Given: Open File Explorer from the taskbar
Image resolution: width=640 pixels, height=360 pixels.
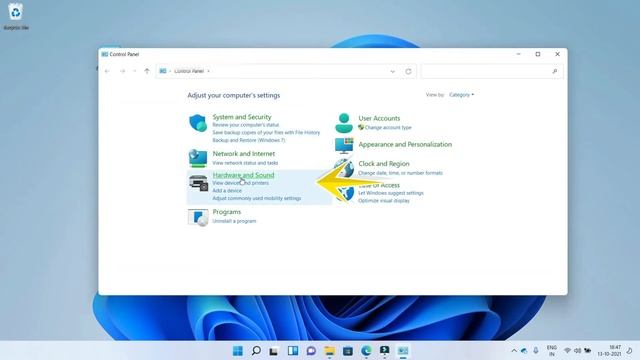Looking at the screenshot, I should click(329, 351).
